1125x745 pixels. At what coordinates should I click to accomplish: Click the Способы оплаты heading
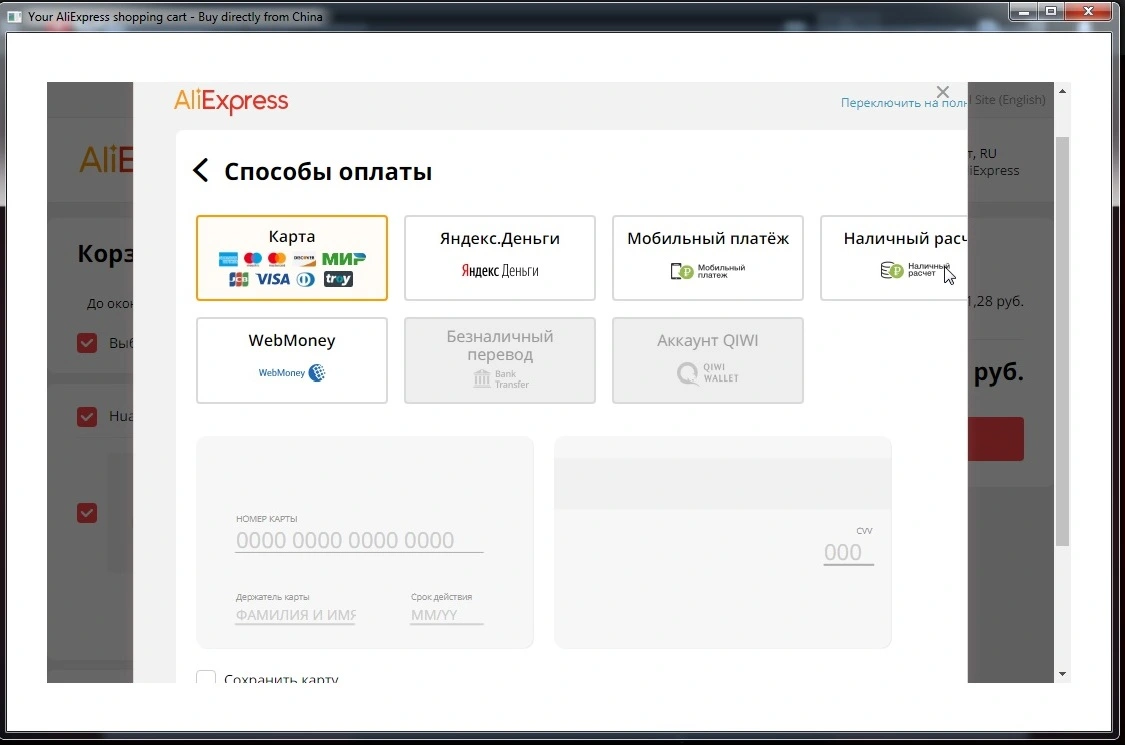pos(328,172)
